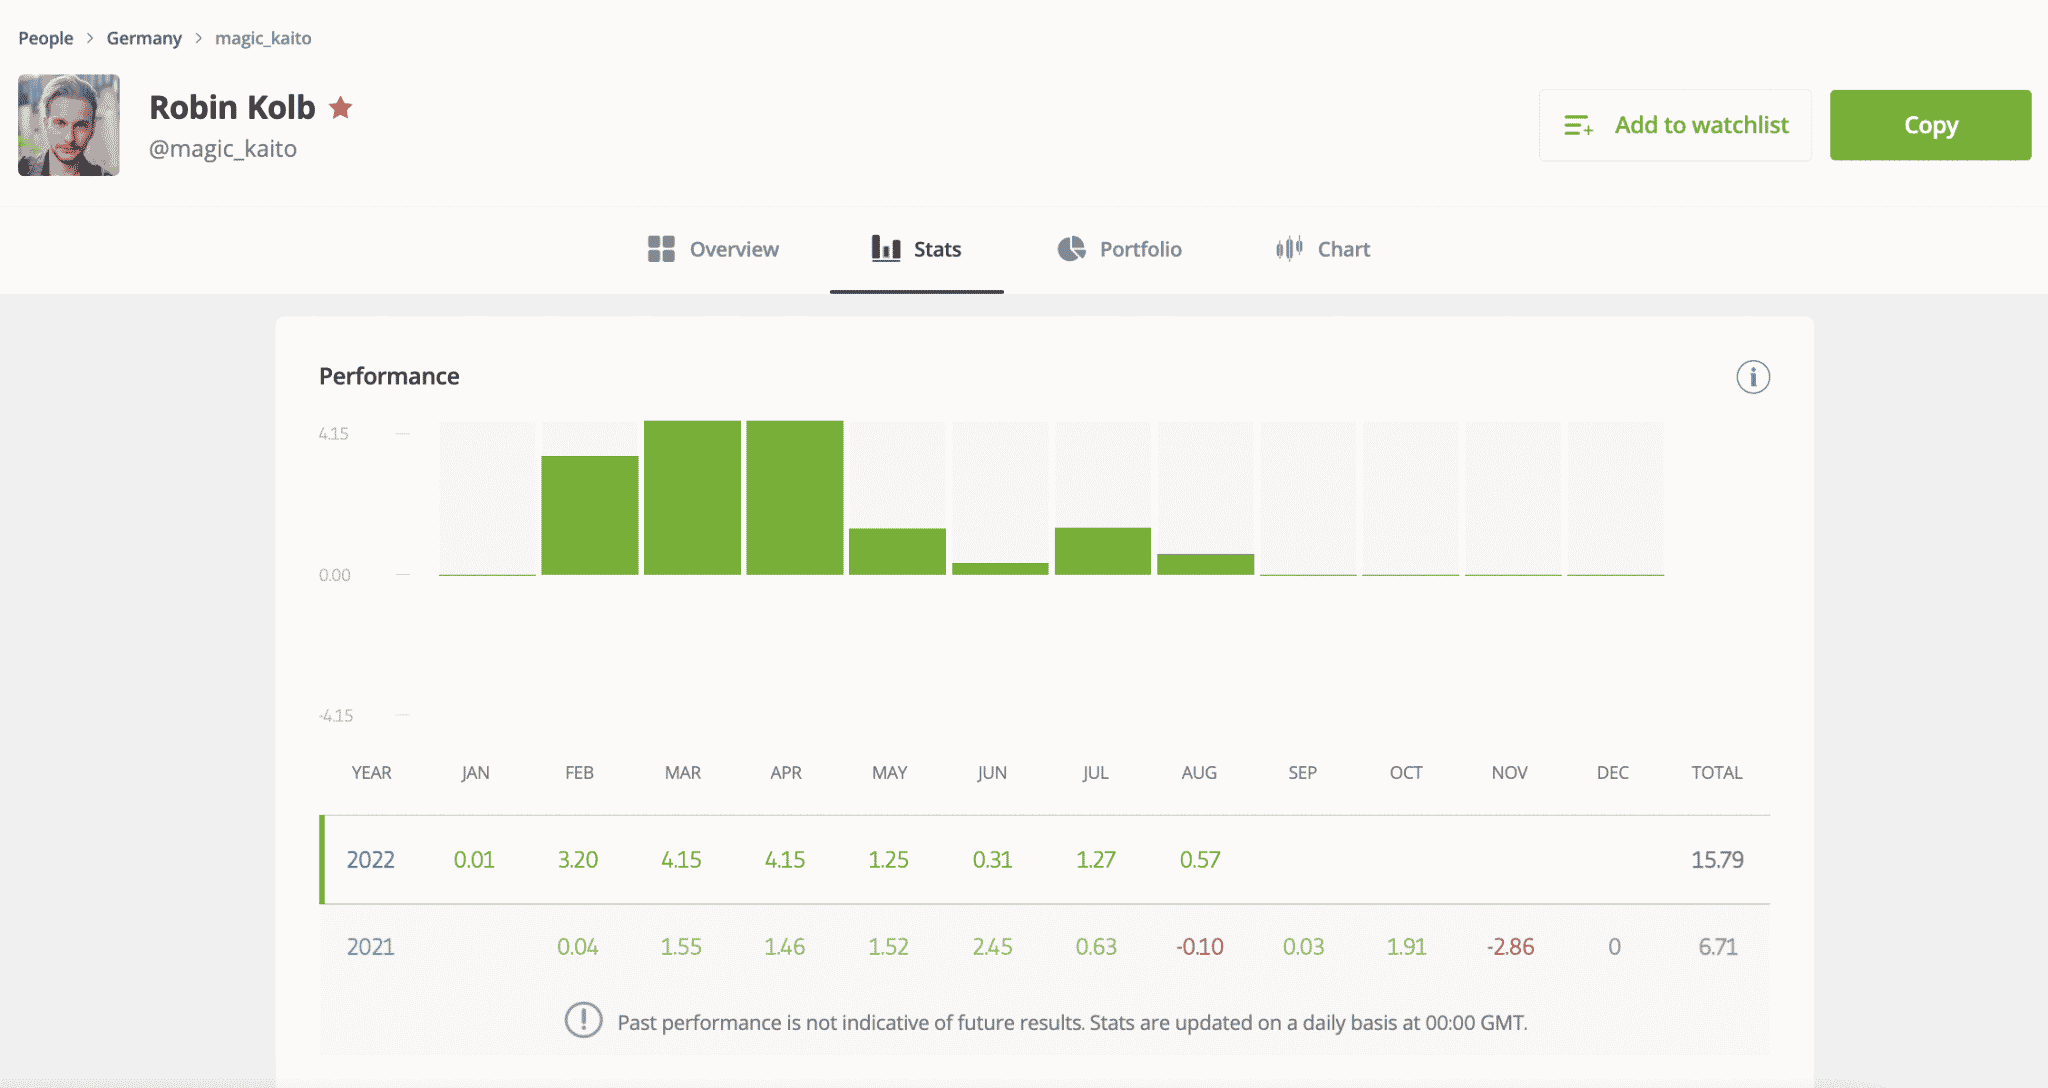
Task: Click the Overview grid icon
Action: (x=661, y=249)
